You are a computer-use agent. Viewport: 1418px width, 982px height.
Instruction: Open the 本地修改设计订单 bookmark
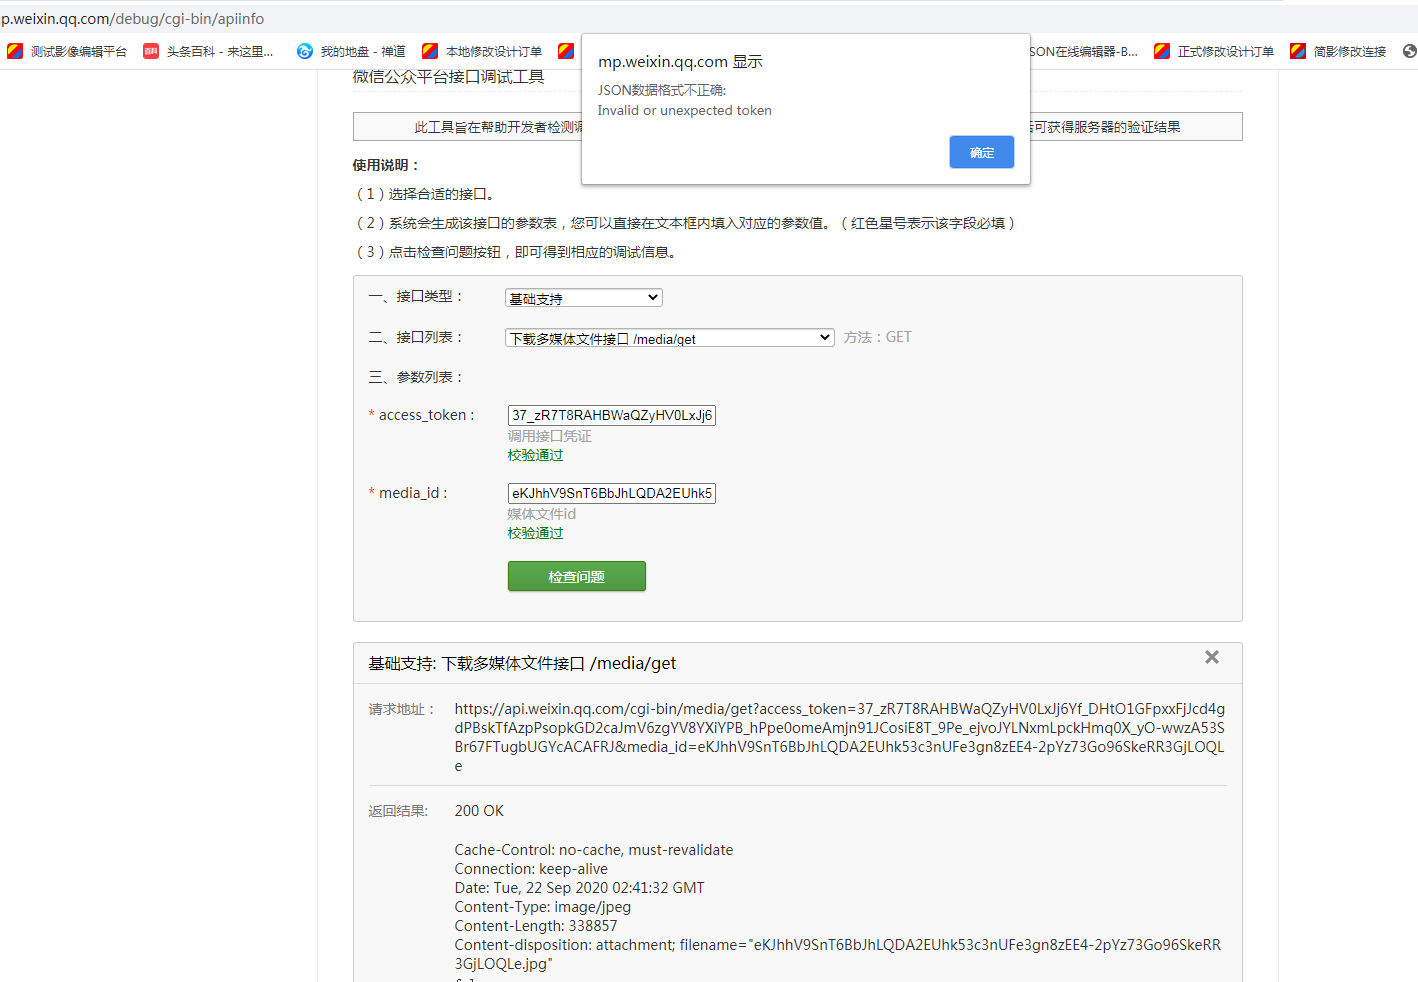point(482,51)
